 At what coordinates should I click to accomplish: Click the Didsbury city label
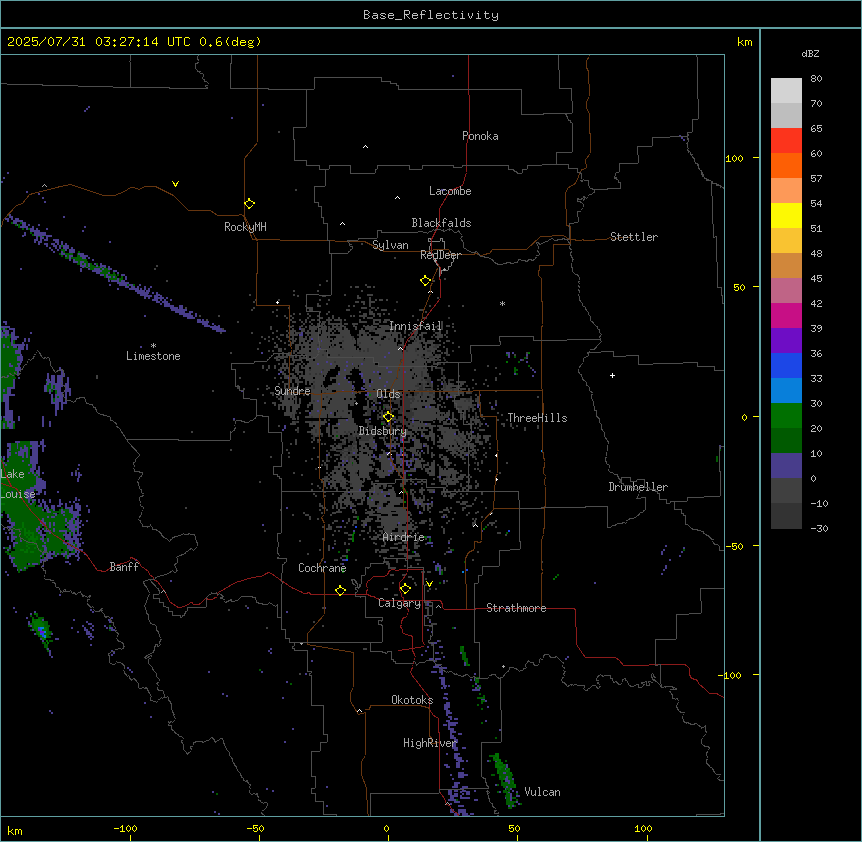383,431
